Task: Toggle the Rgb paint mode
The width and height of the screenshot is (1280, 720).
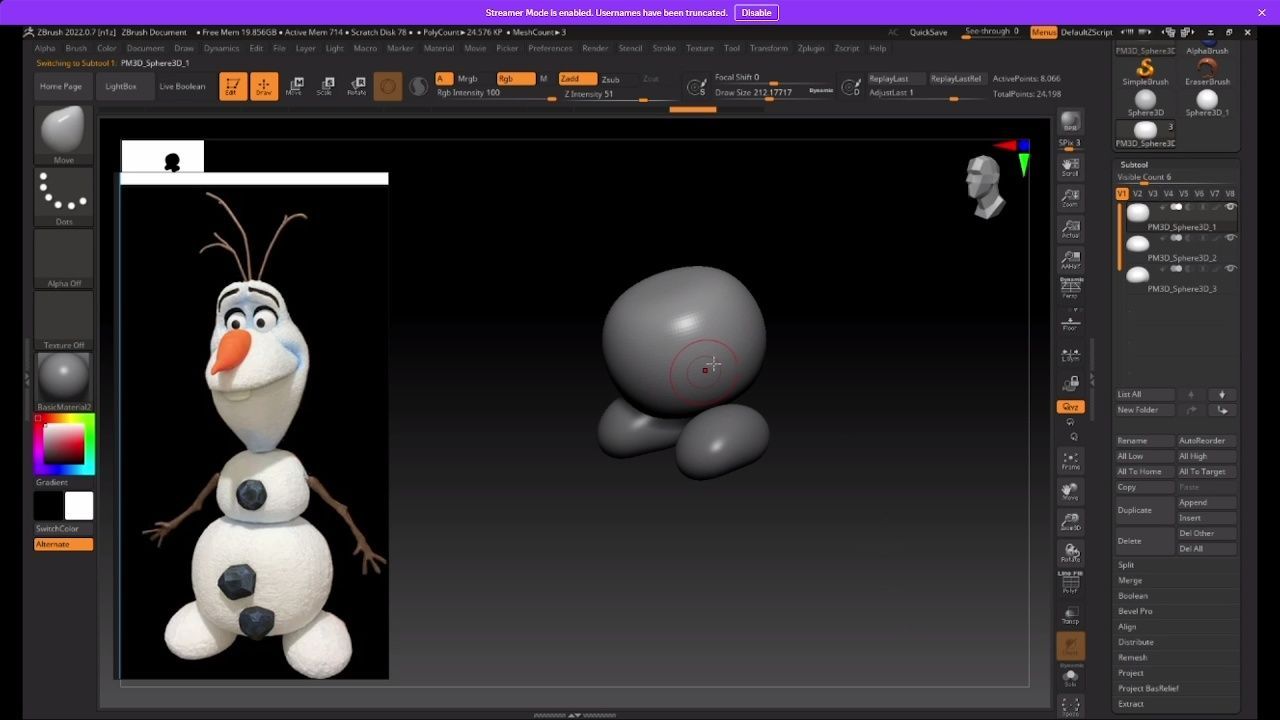Action: [515, 79]
